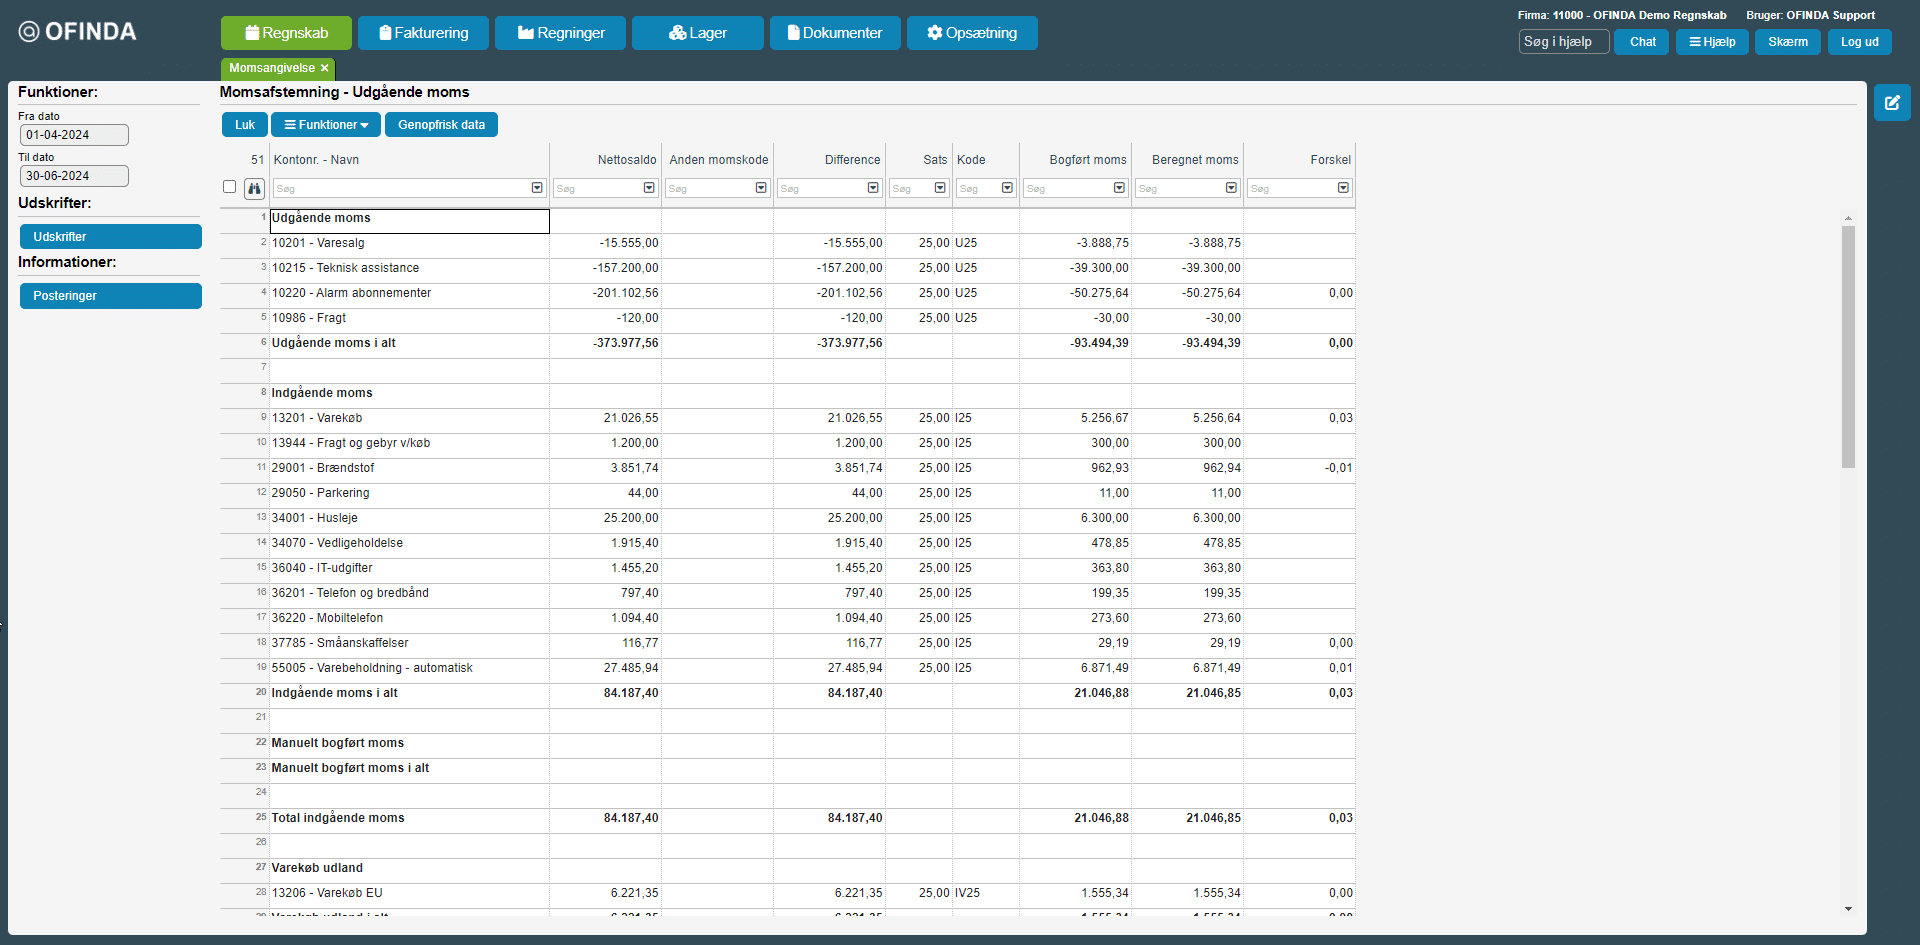Open the filter dropdown for the Kontonr. column
The image size is (1920, 945).
click(x=537, y=188)
